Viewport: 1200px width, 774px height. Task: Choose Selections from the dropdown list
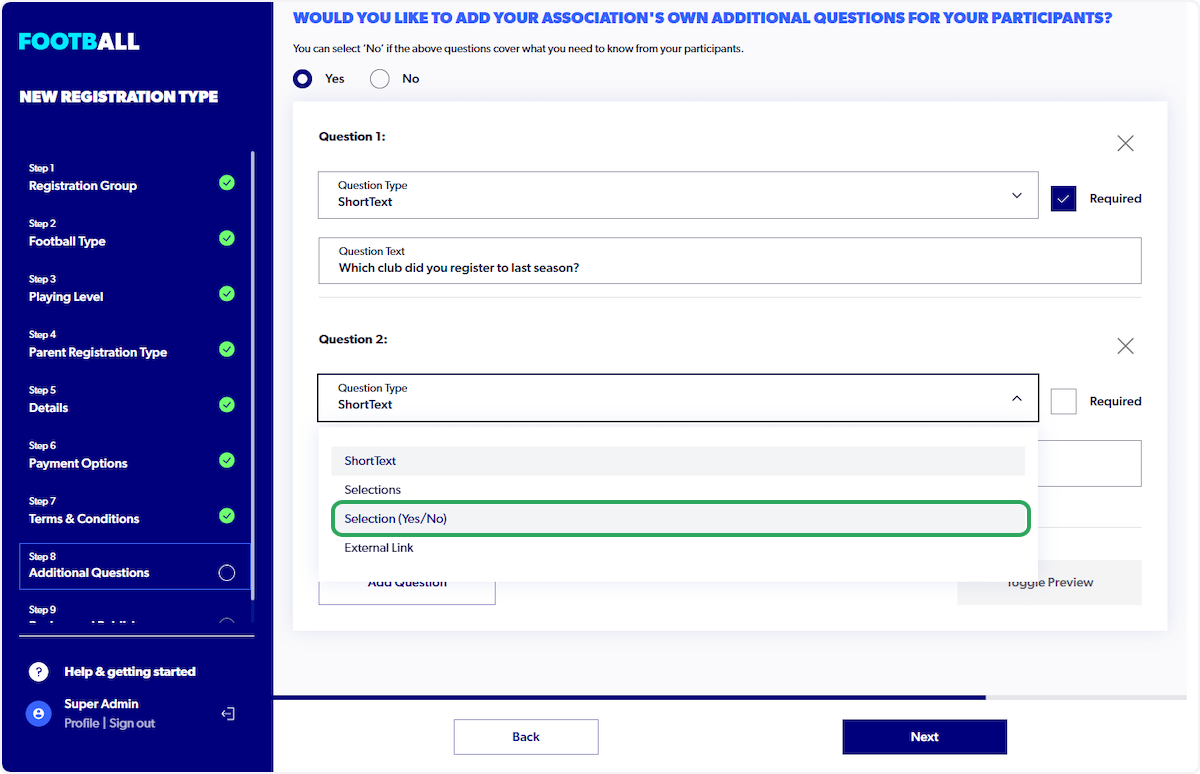pyautogui.click(x=678, y=490)
